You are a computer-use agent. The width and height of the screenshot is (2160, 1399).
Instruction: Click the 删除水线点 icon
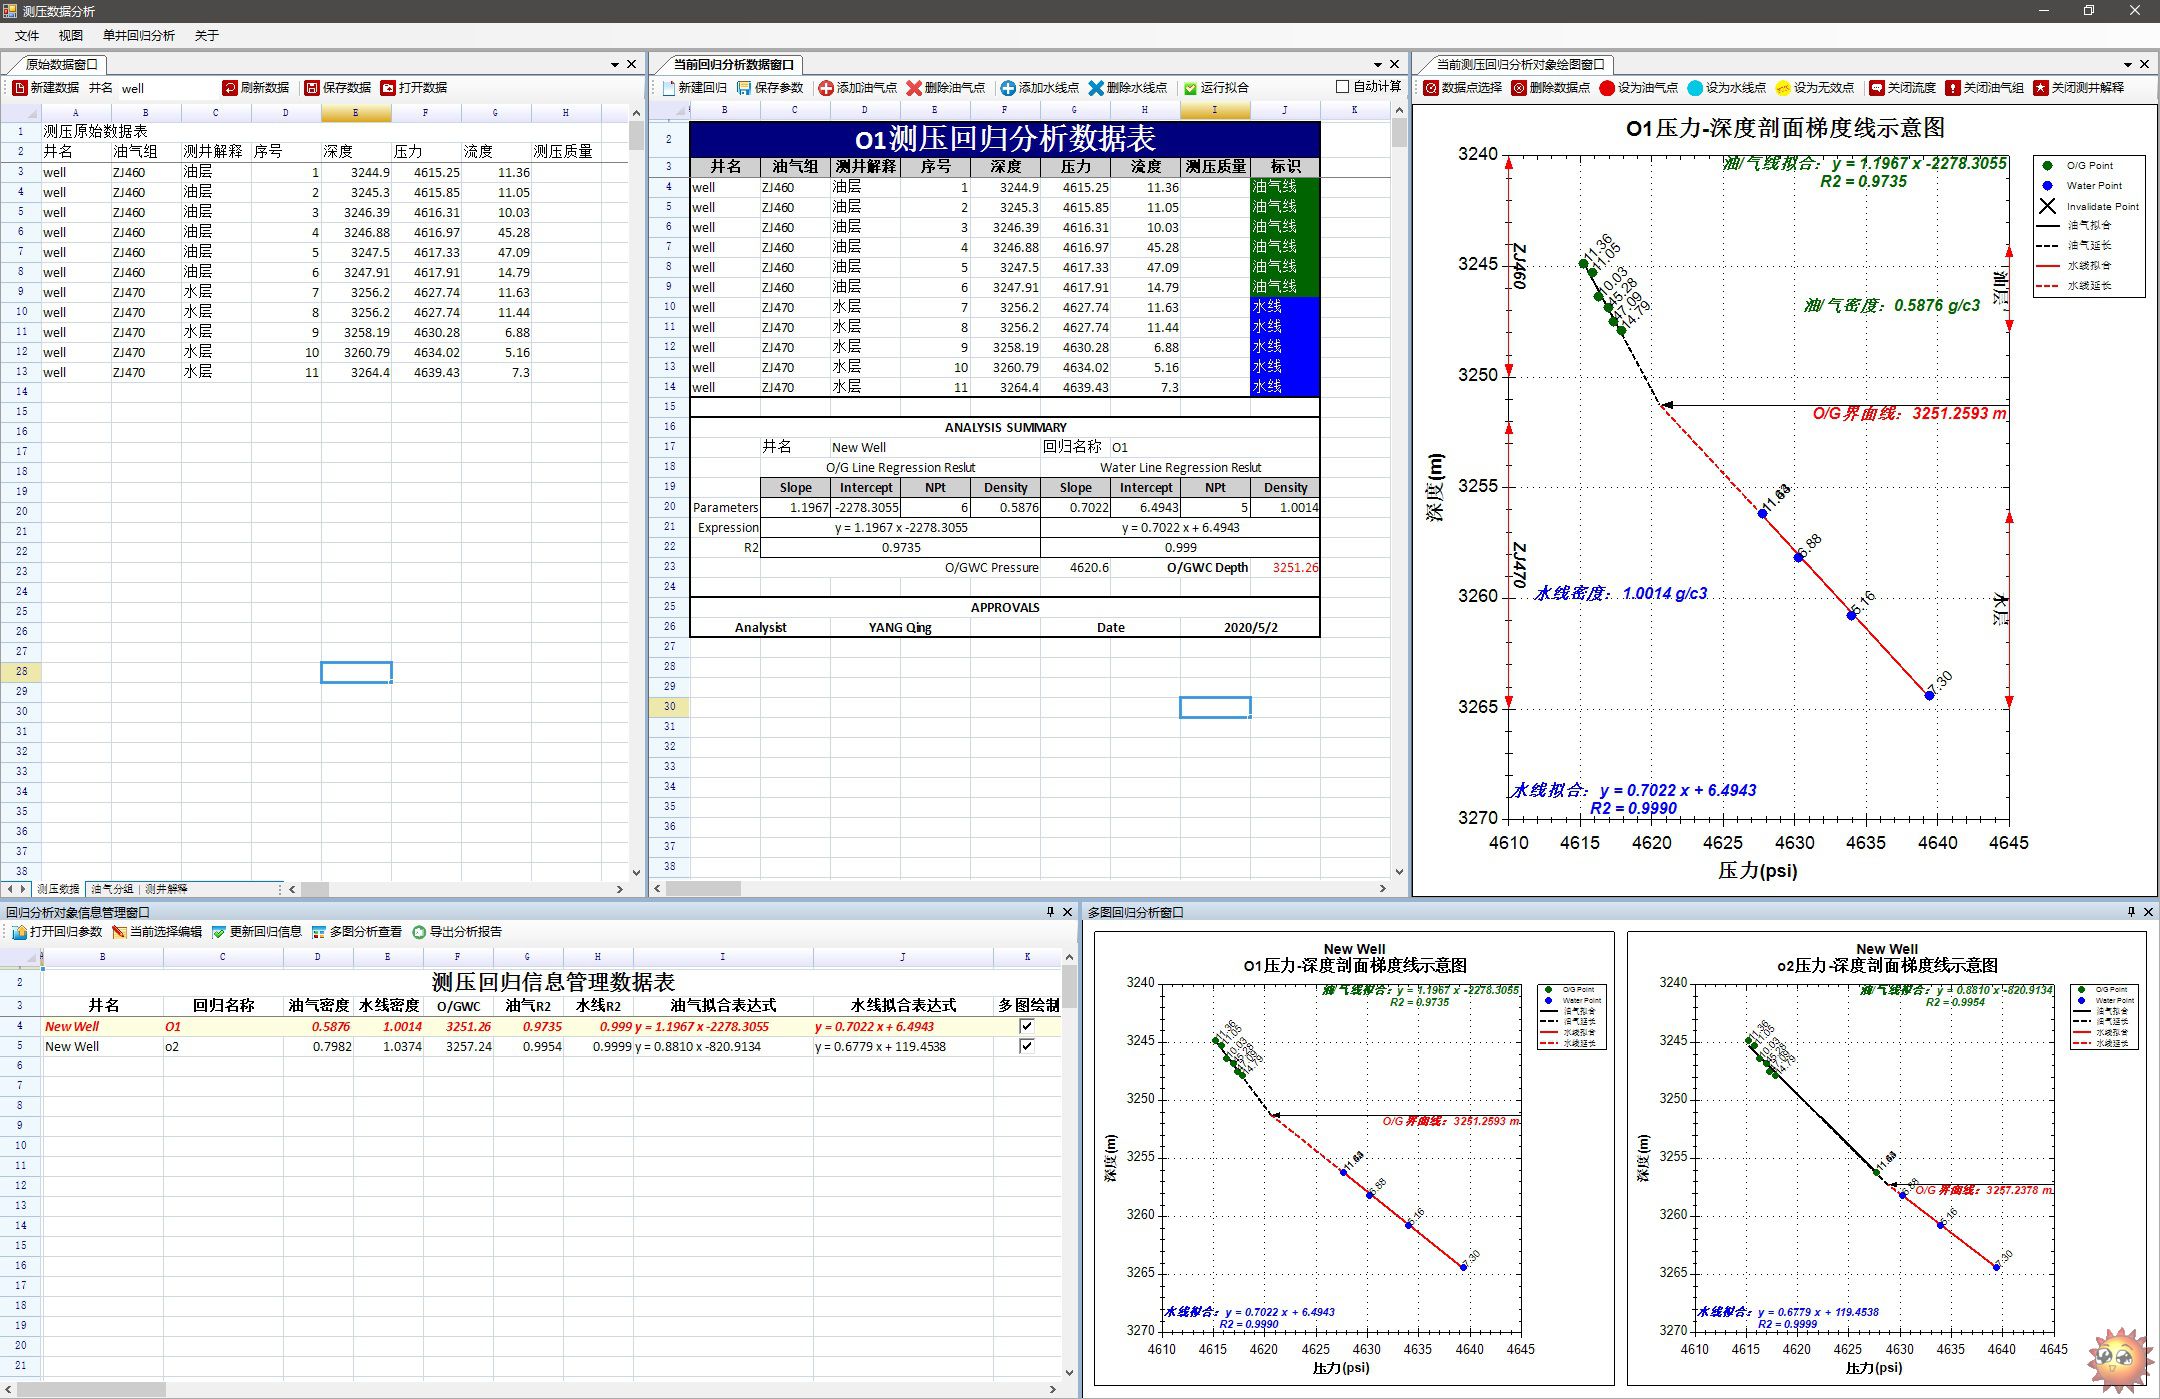[1096, 88]
